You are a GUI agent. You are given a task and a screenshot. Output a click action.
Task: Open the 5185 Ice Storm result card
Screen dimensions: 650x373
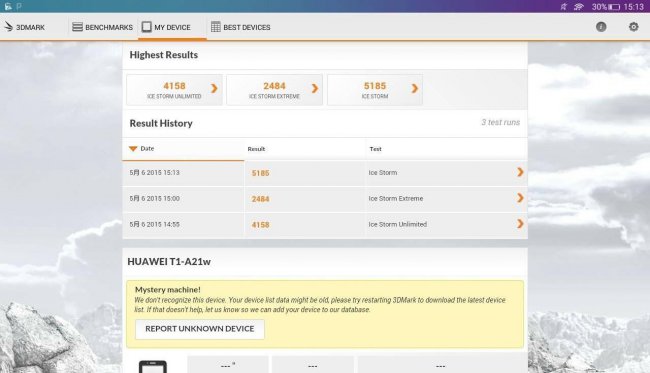tap(375, 90)
